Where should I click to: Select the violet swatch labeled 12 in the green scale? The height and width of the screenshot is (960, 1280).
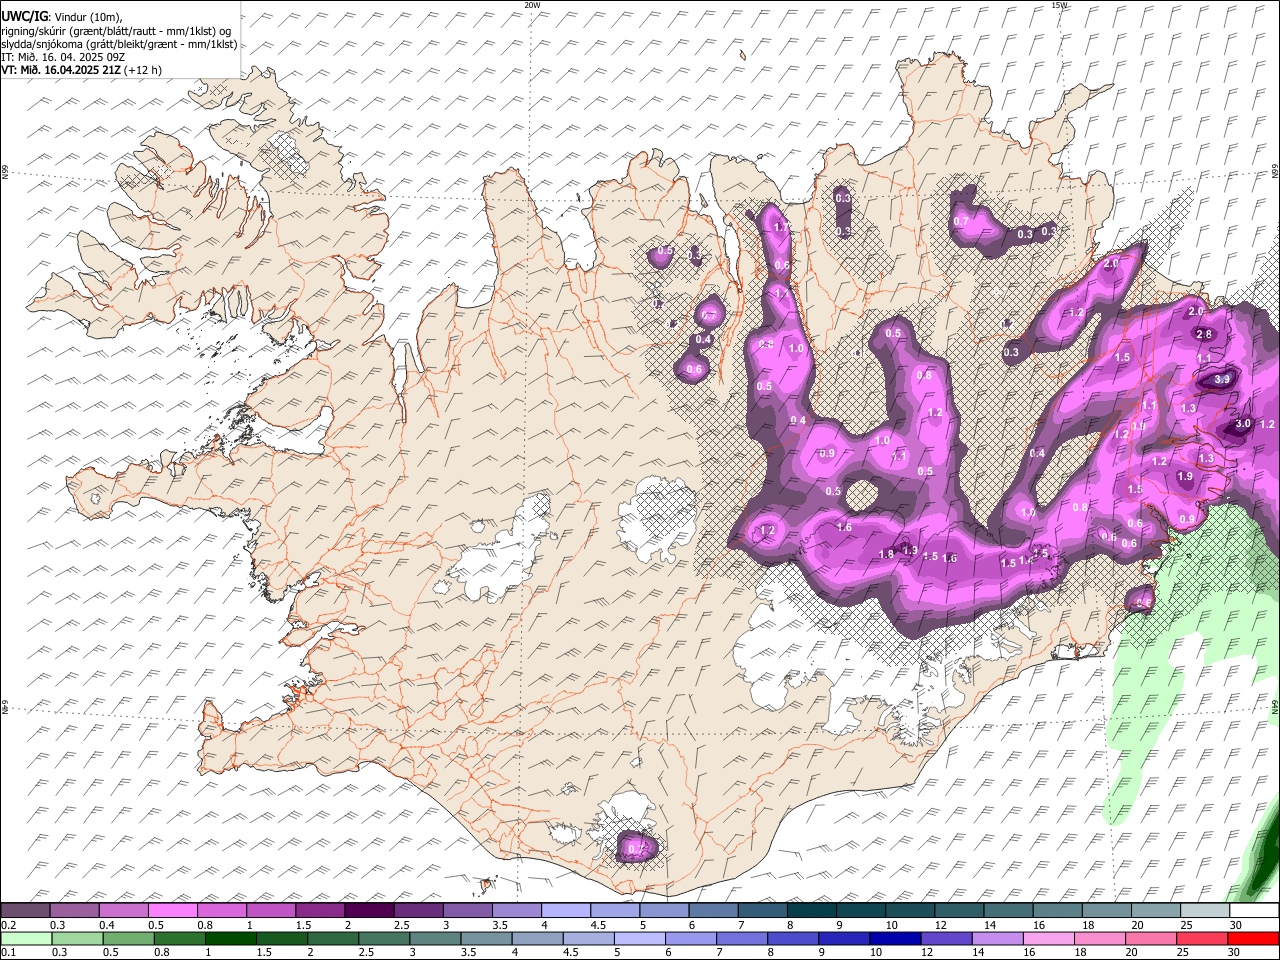point(947,939)
